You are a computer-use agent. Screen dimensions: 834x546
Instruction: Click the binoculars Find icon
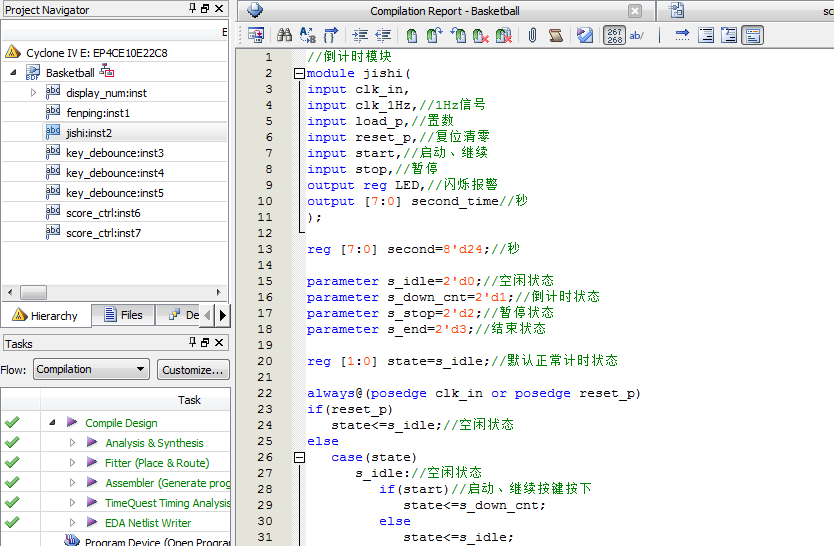click(x=284, y=36)
